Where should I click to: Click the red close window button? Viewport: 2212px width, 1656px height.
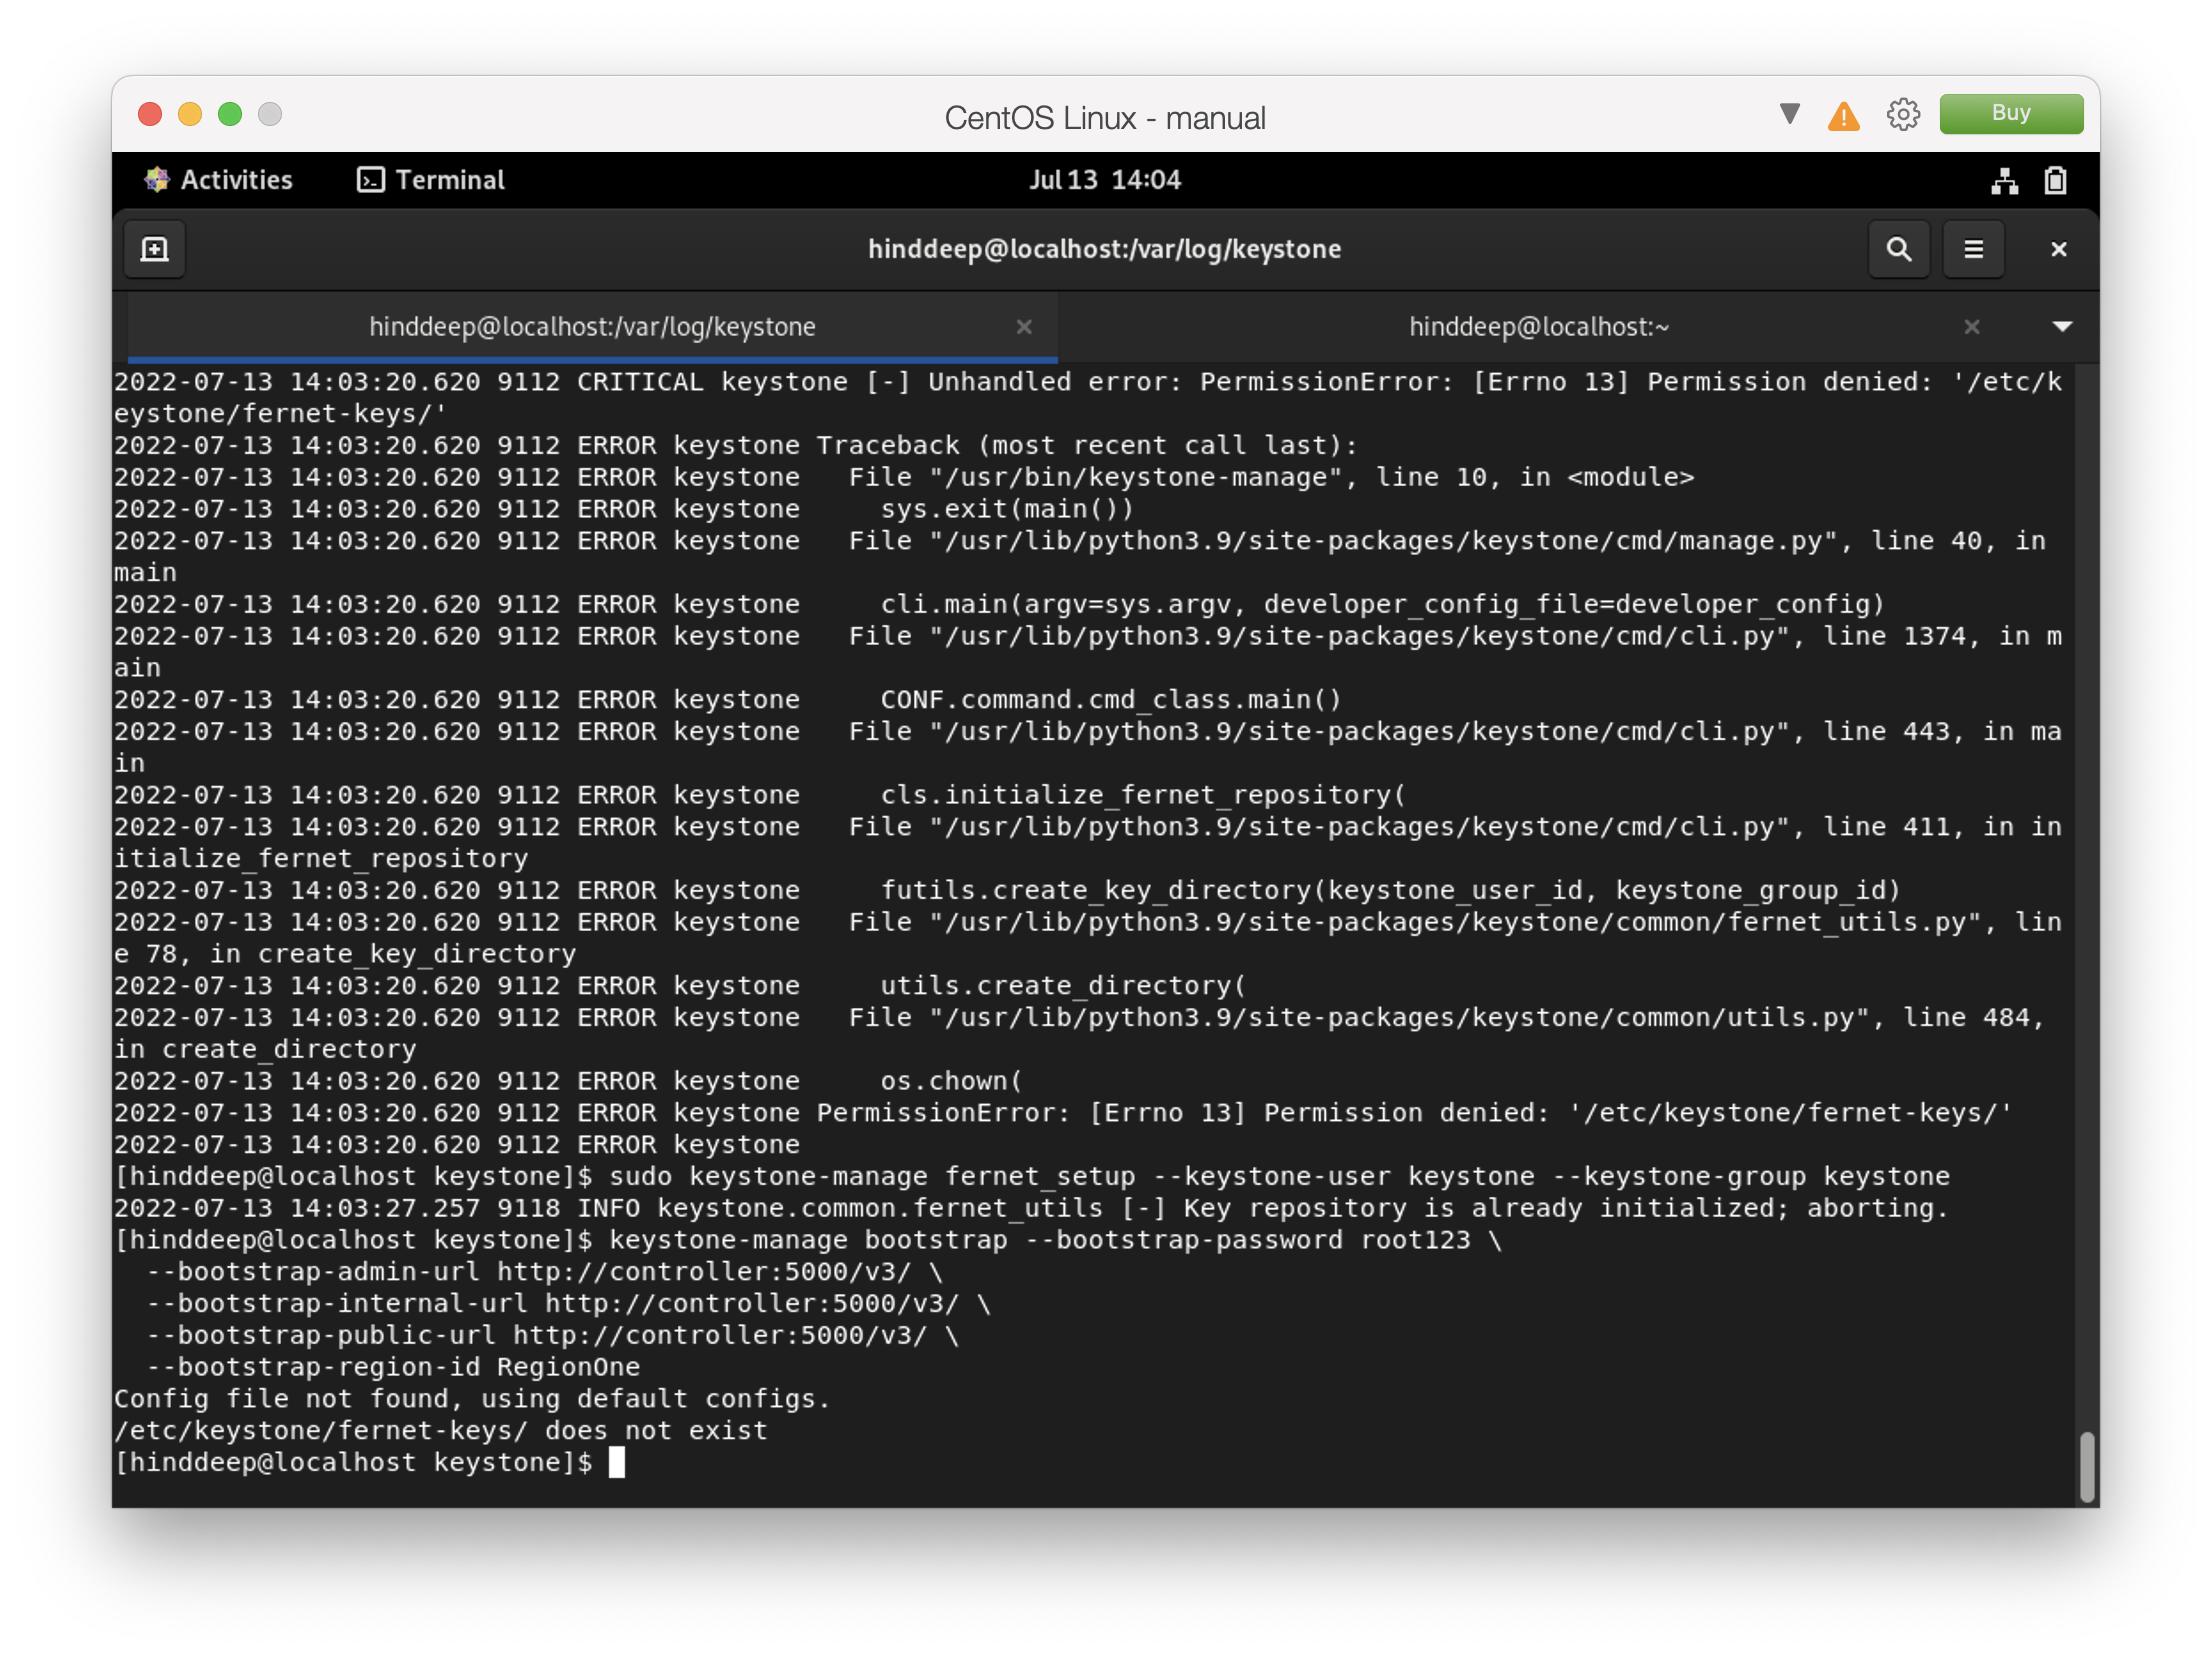[150, 114]
